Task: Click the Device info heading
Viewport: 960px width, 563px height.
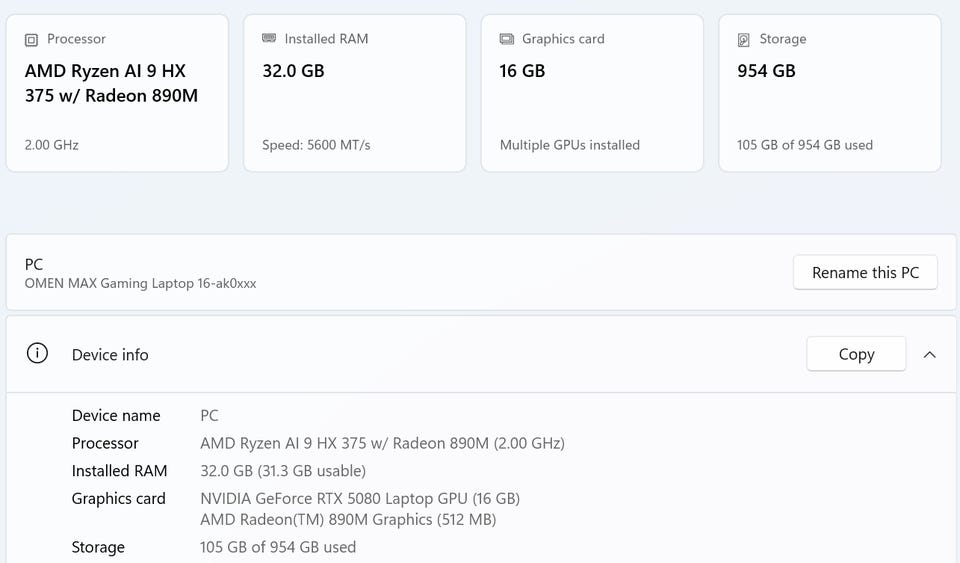Action: [x=110, y=355]
